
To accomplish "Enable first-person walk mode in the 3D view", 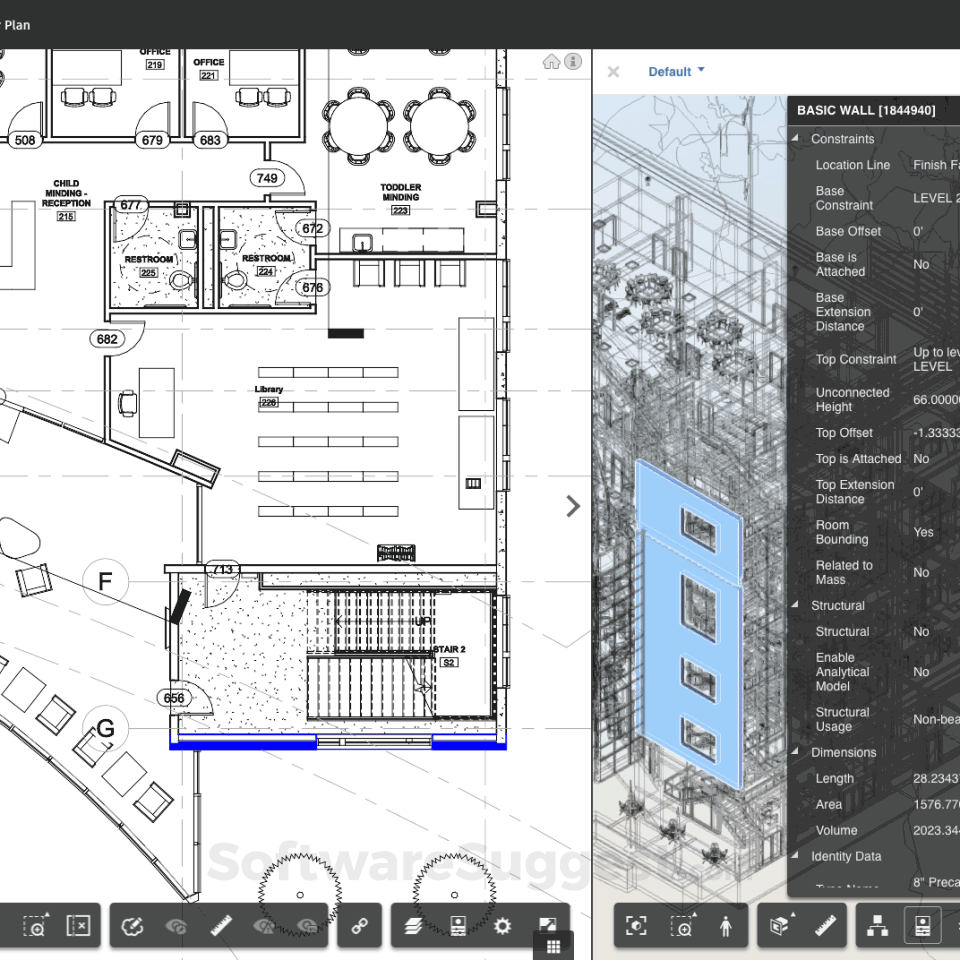I will tap(727, 925).
